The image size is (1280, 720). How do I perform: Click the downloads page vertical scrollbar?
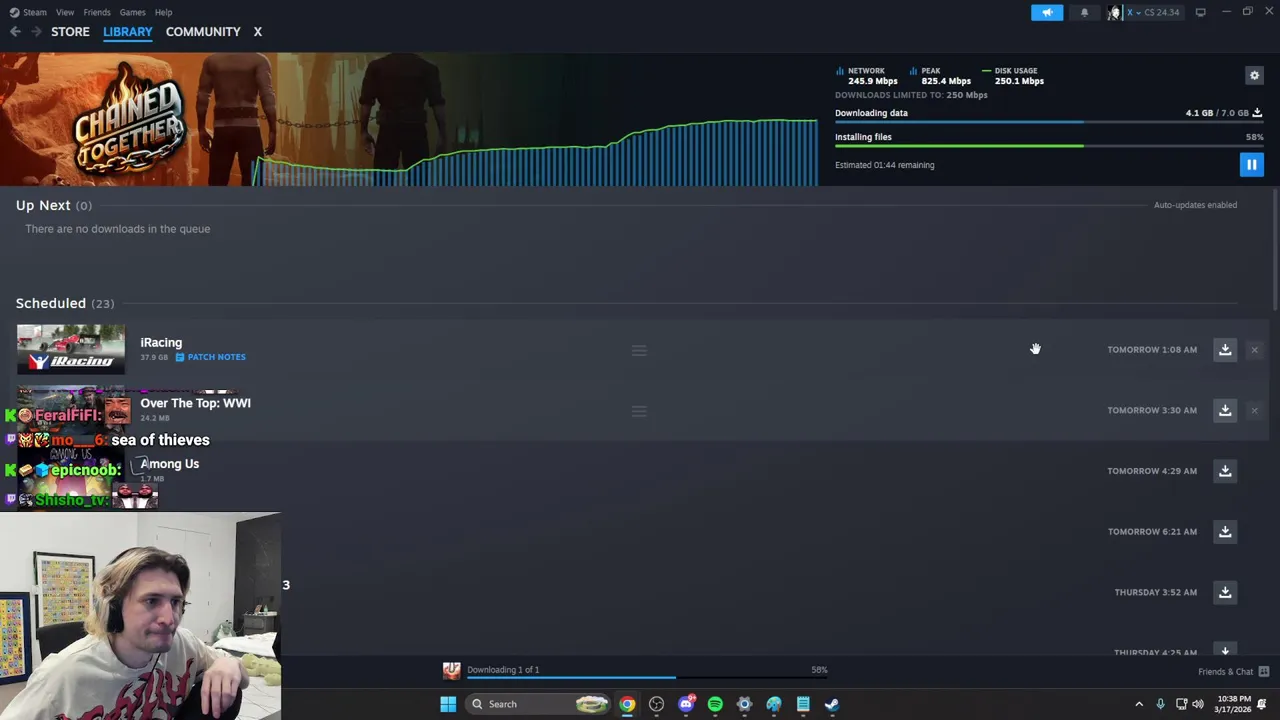tap(1275, 250)
